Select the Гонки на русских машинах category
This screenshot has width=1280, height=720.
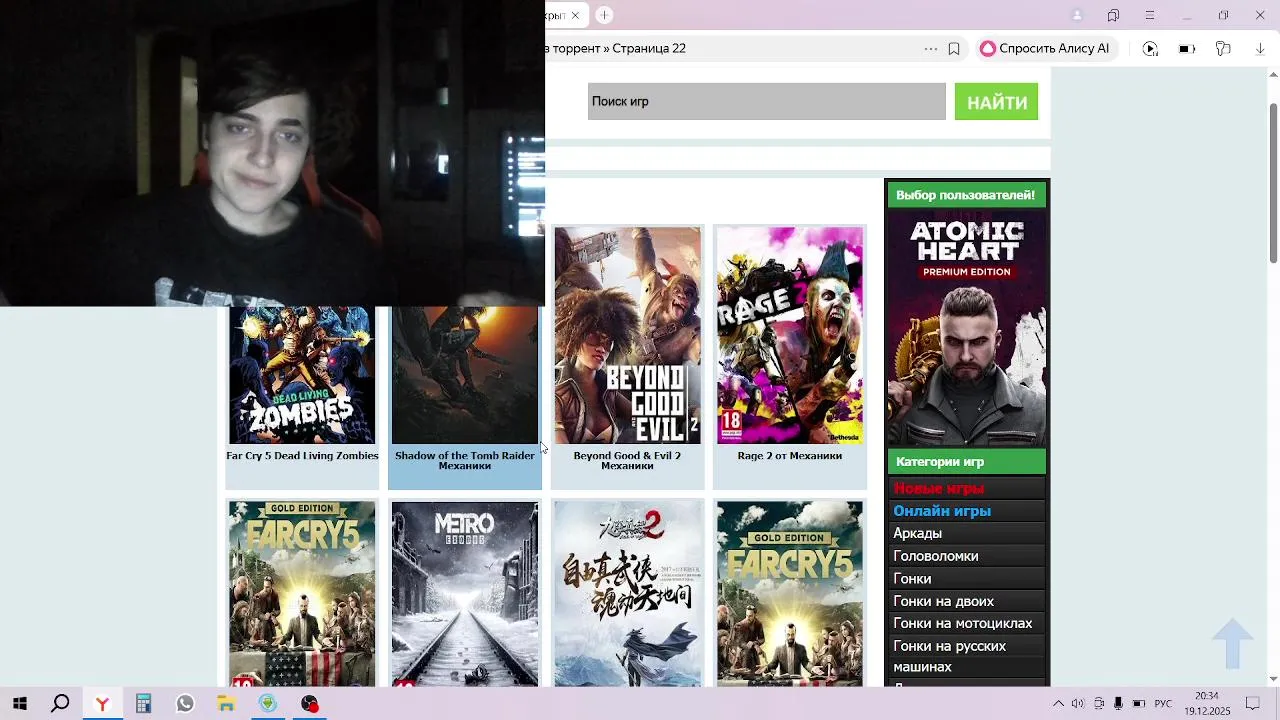pos(950,656)
